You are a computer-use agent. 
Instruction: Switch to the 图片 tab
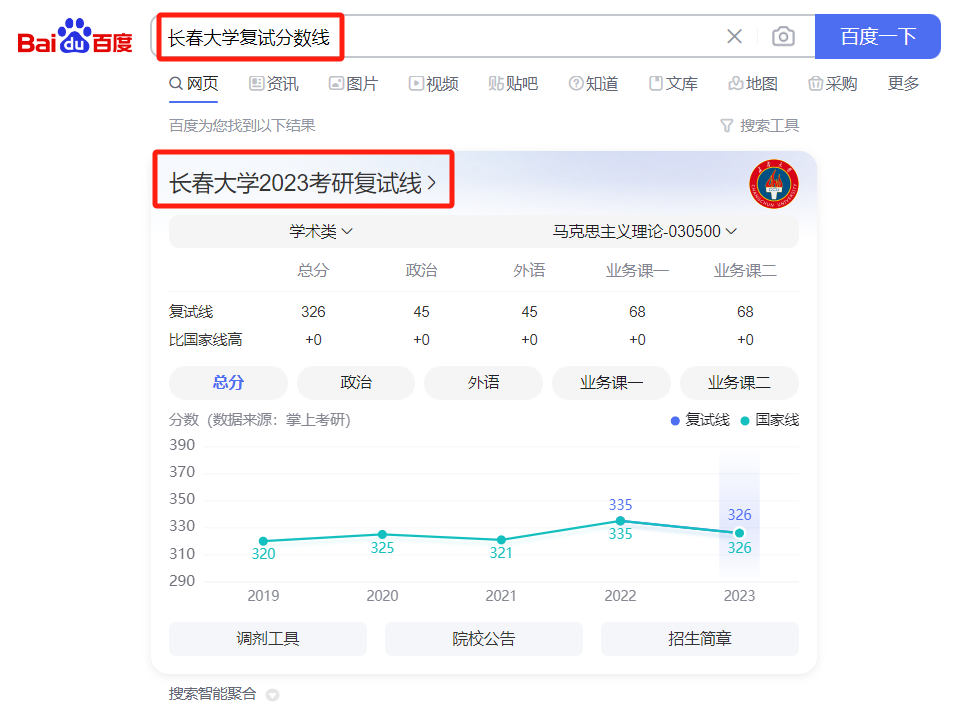(x=353, y=84)
